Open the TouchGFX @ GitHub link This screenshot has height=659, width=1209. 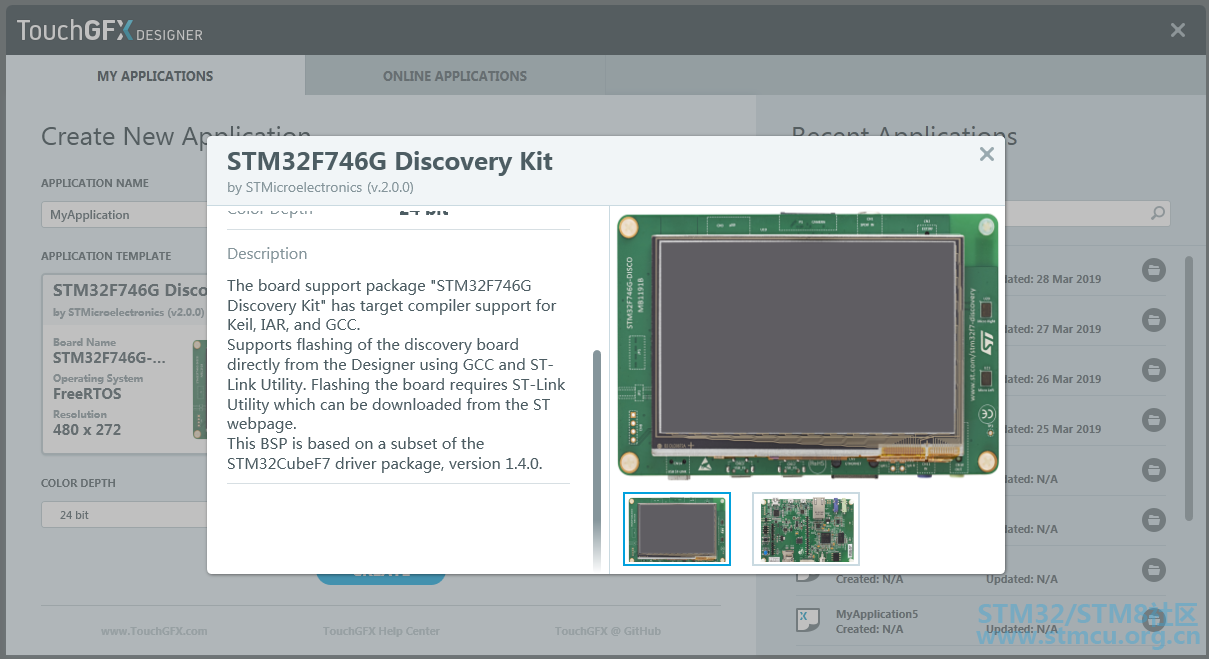pyautogui.click(x=608, y=631)
